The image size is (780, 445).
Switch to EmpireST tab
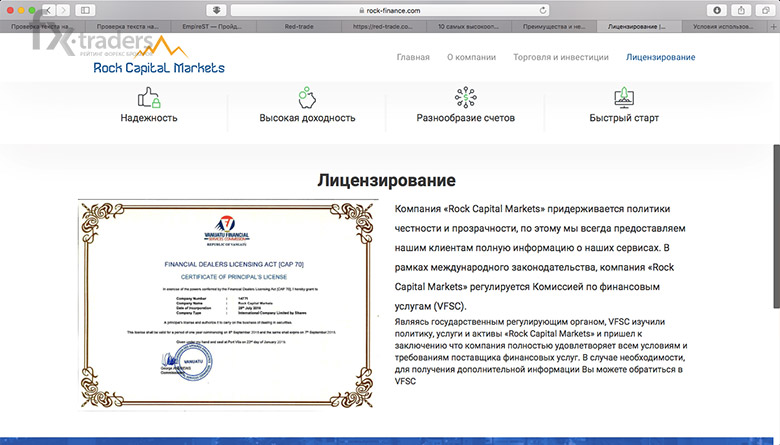(213, 26)
